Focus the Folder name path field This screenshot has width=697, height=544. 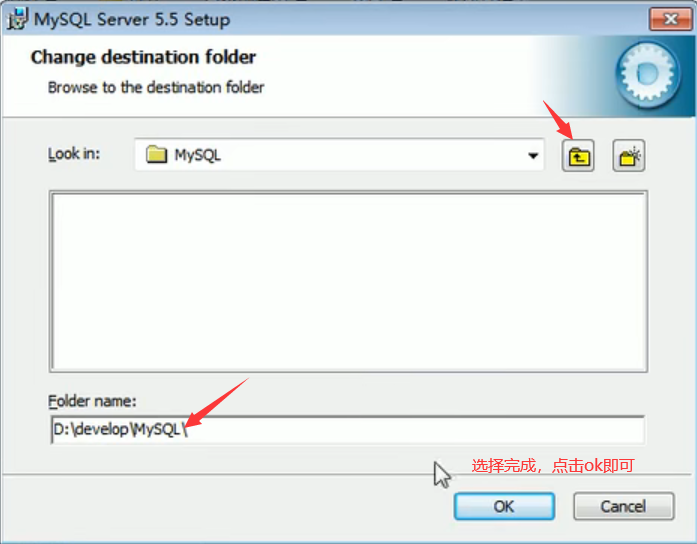tap(348, 429)
